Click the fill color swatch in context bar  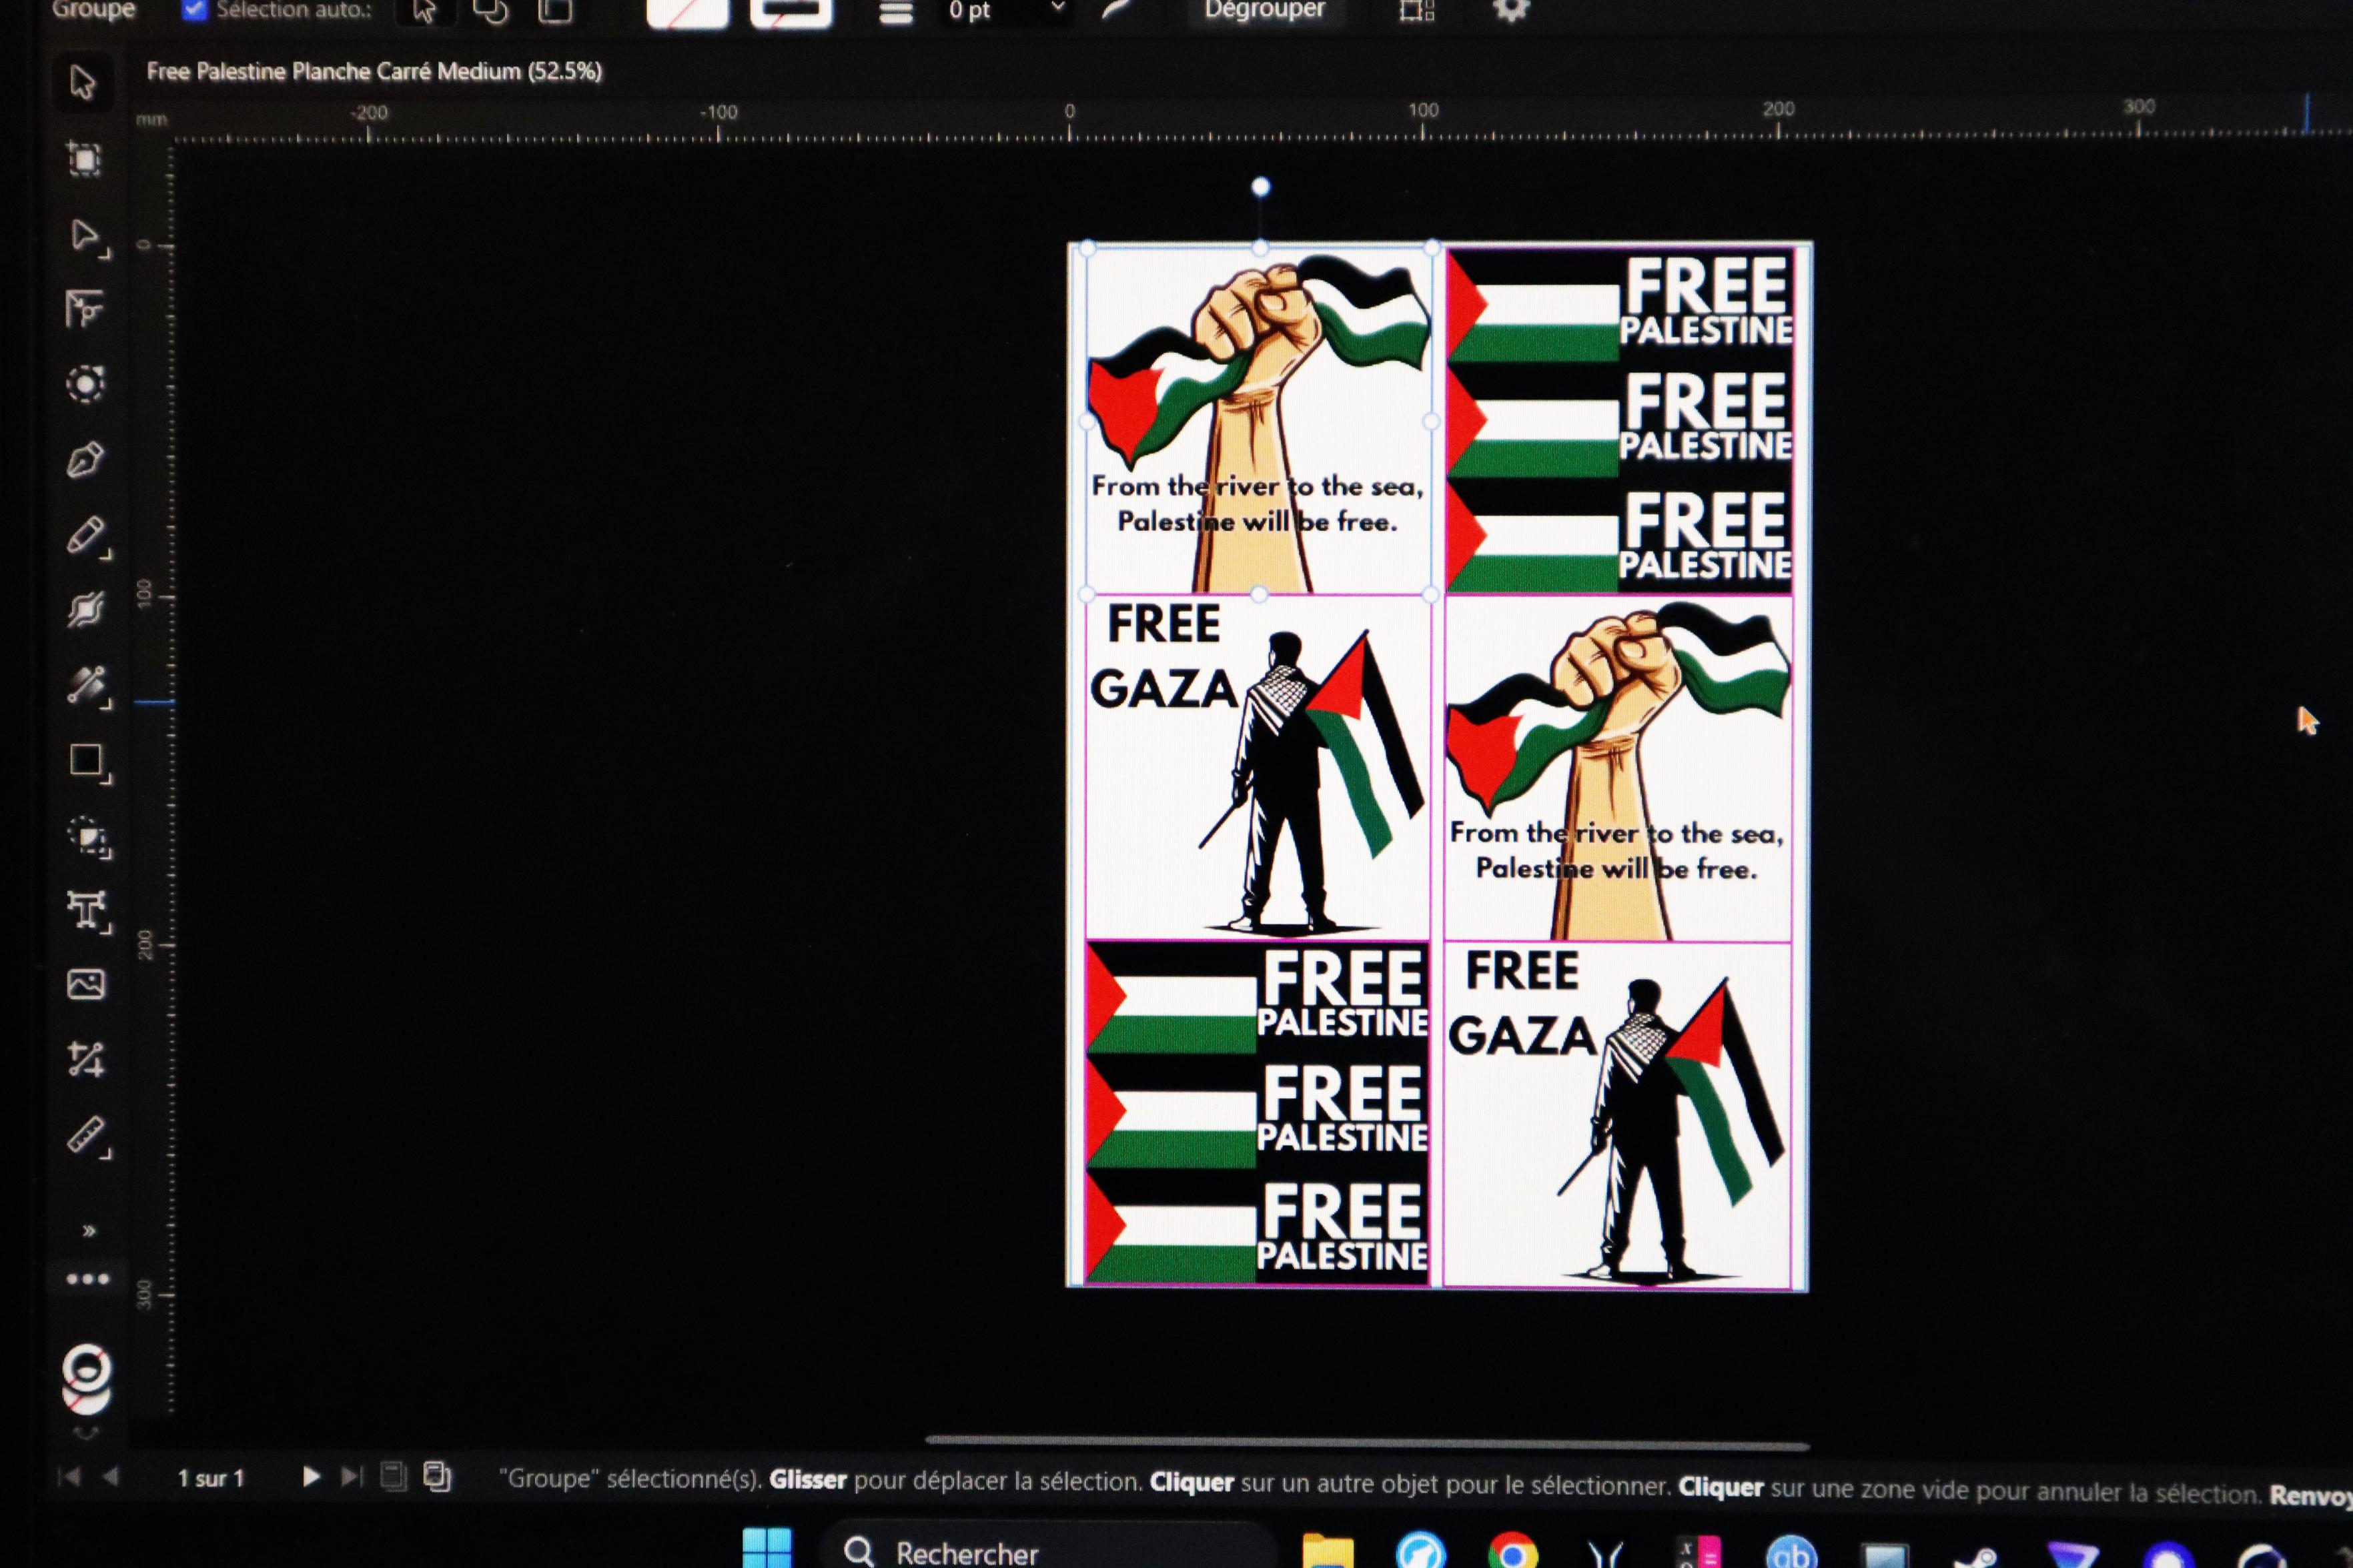click(687, 12)
